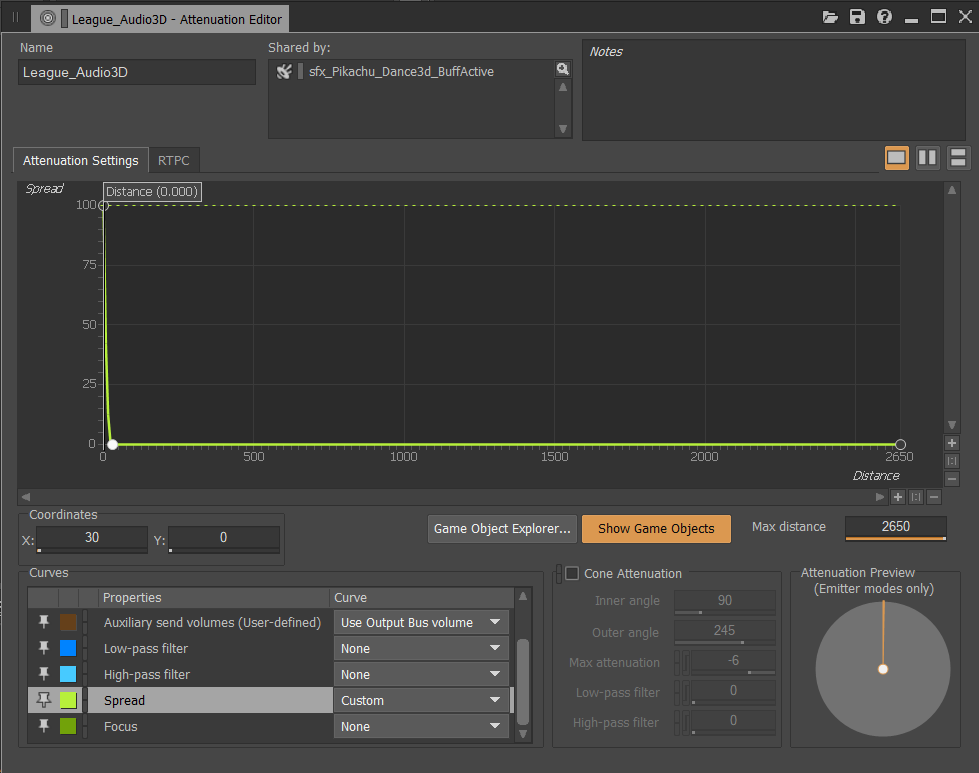
Task: Zoom in horizontally with bottom plus icon
Action: (898, 497)
